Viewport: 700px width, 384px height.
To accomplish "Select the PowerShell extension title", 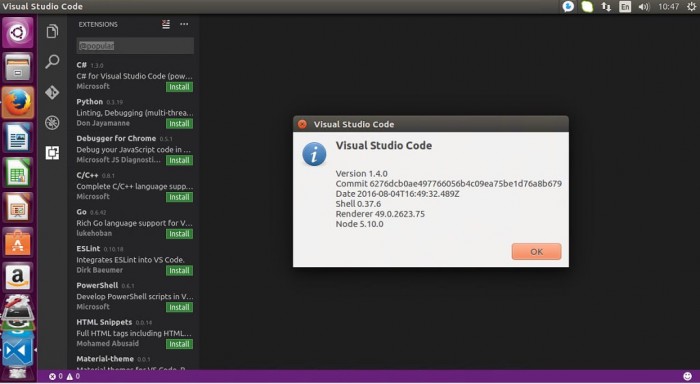I will [x=97, y=285].
